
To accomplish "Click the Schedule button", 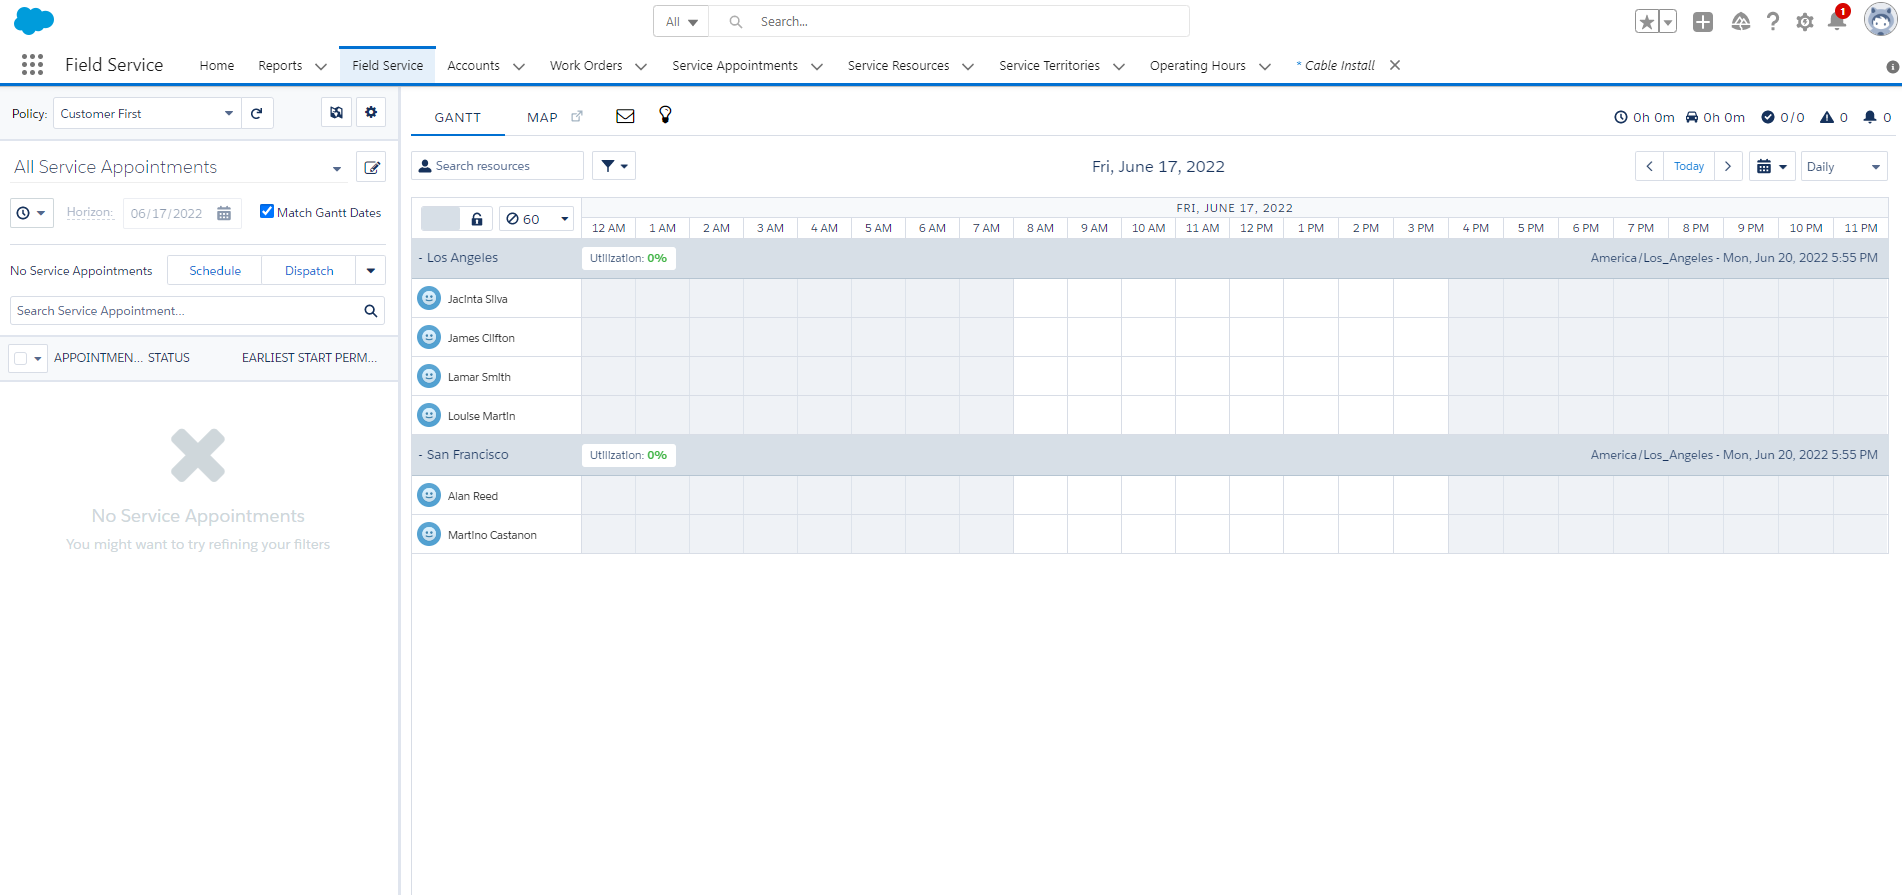I will click(215, 270).
